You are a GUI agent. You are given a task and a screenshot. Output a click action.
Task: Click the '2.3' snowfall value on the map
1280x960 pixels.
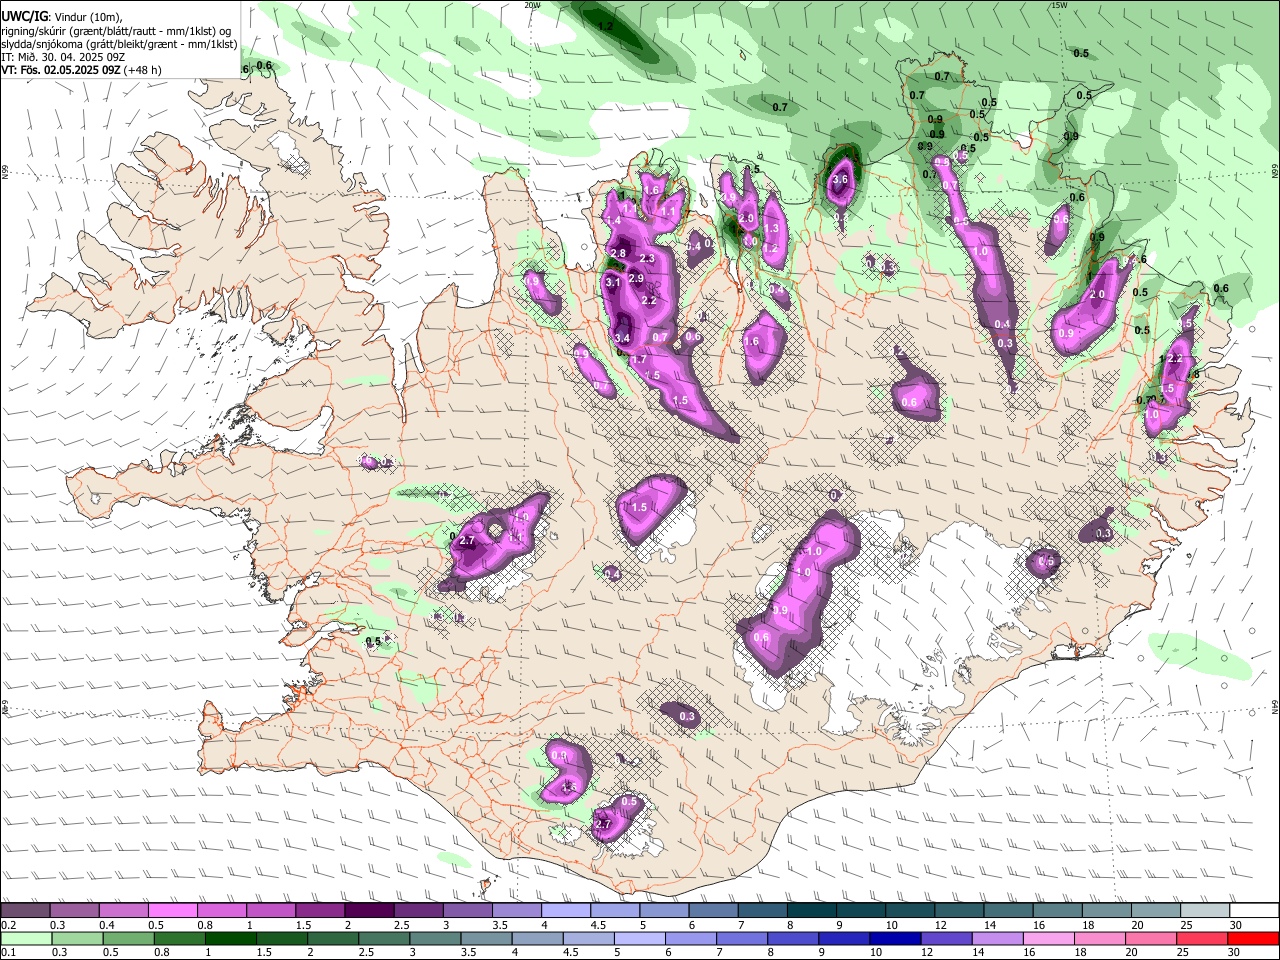coord(647,259)
